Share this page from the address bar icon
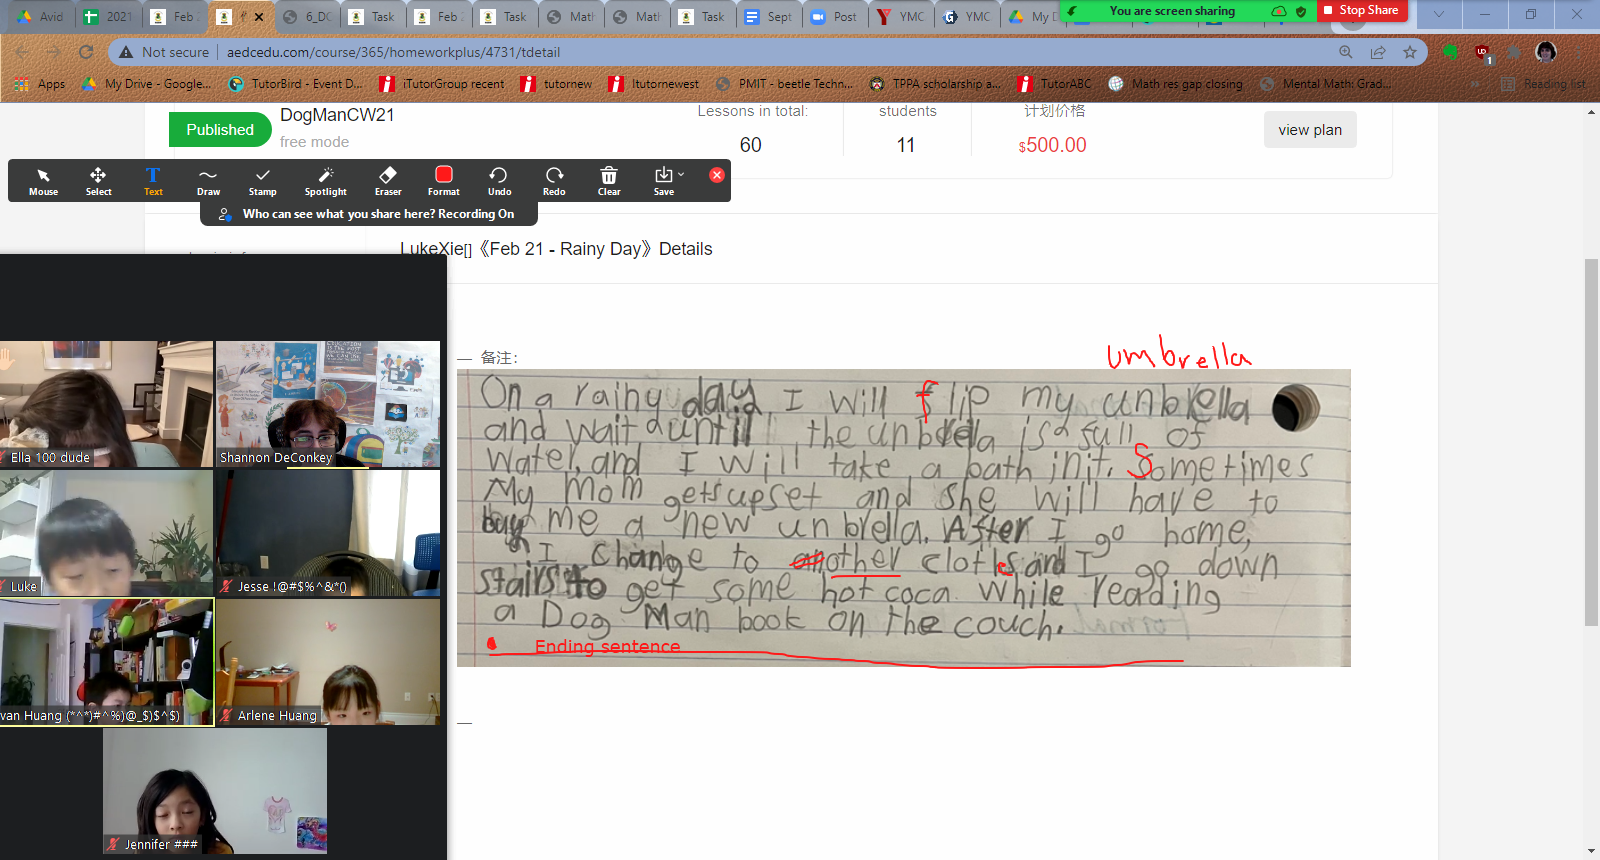Viewport: 1600px width, 860px height. pos(1378,52)
